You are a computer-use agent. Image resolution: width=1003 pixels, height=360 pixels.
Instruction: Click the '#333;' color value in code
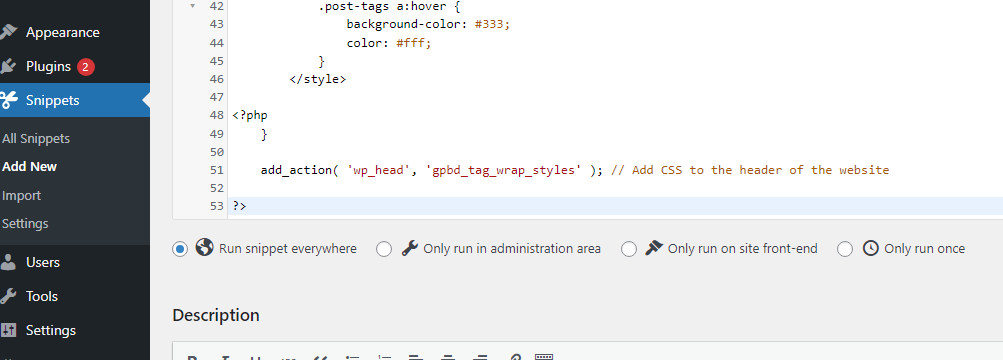[x=493, y=24]
